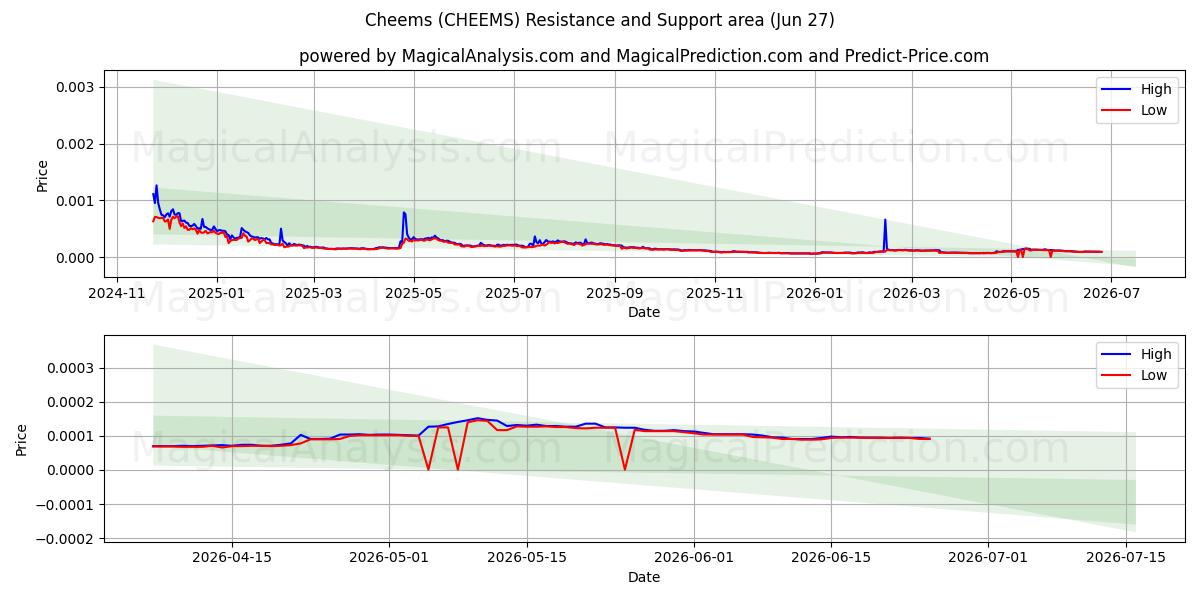Click the top chart 'Price' y-axis label
Screen dimensions: 1200x600
tap(42, 175)
